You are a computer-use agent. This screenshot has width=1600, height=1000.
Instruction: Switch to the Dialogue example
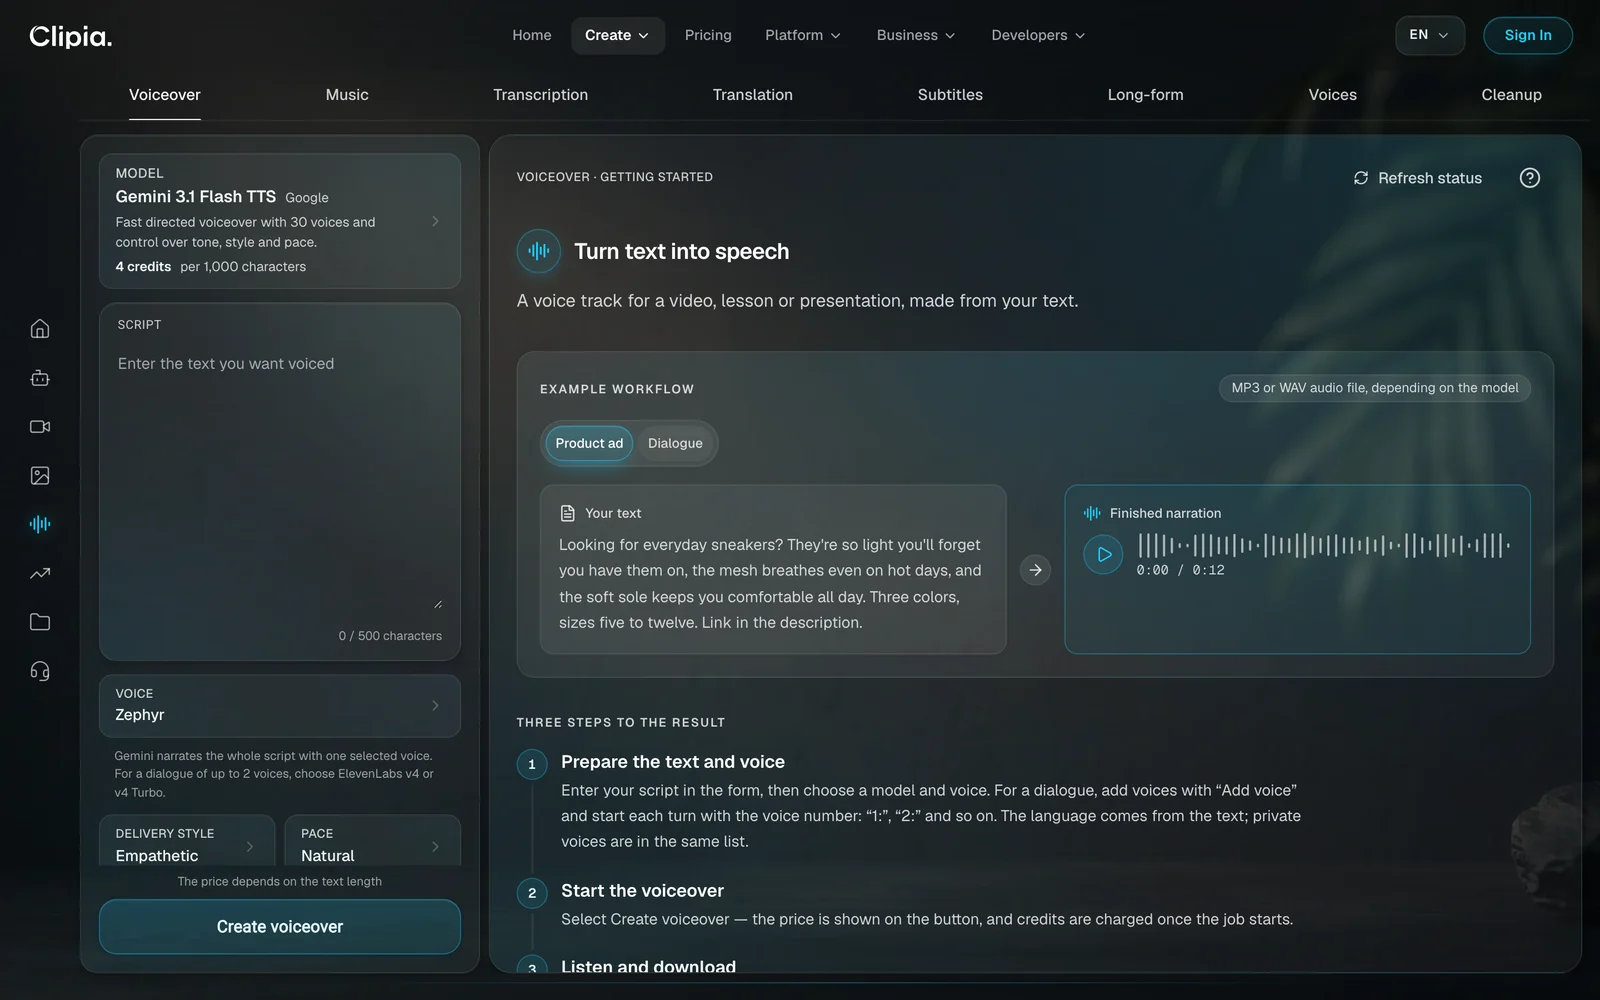click(x=675, y=443)
